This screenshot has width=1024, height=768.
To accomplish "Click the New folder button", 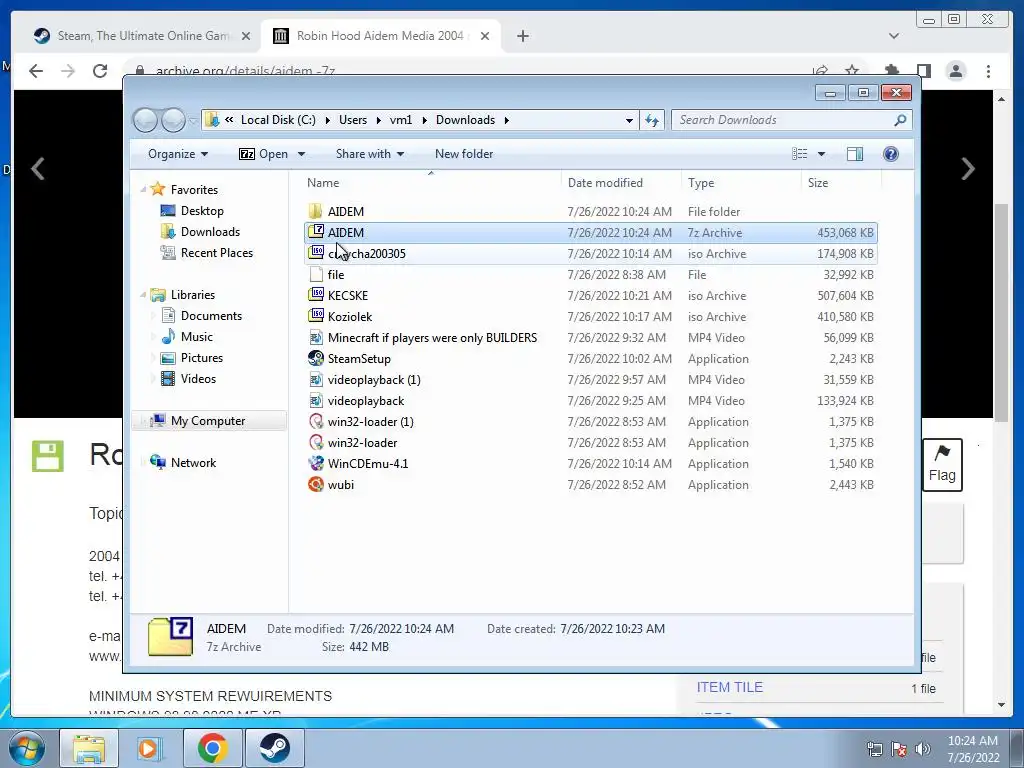I will pos(464,153).
